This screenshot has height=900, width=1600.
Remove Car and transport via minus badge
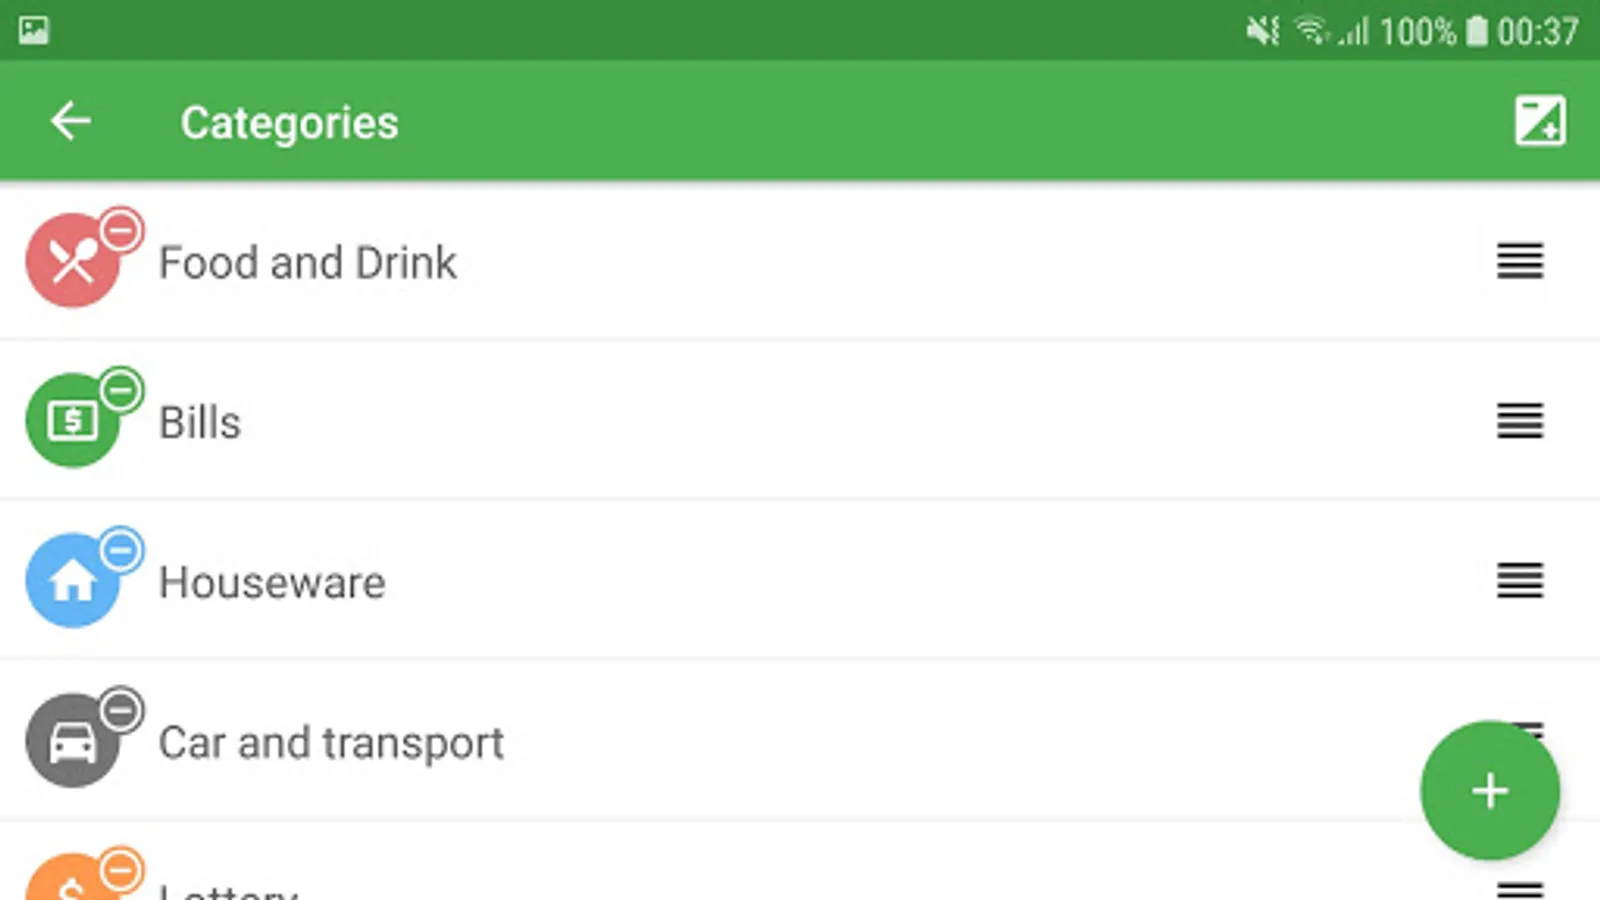[x=121, y=711]
